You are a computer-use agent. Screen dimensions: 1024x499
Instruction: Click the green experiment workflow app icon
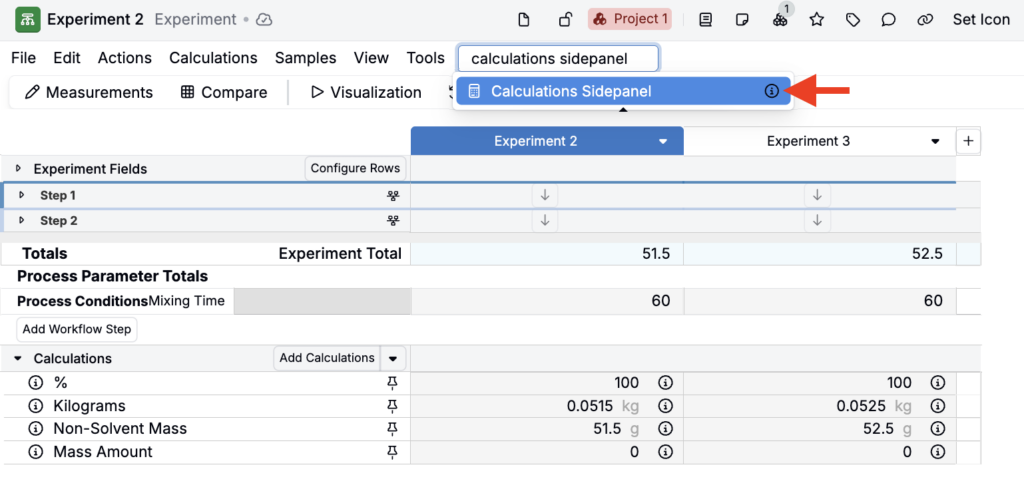point(27,20)
